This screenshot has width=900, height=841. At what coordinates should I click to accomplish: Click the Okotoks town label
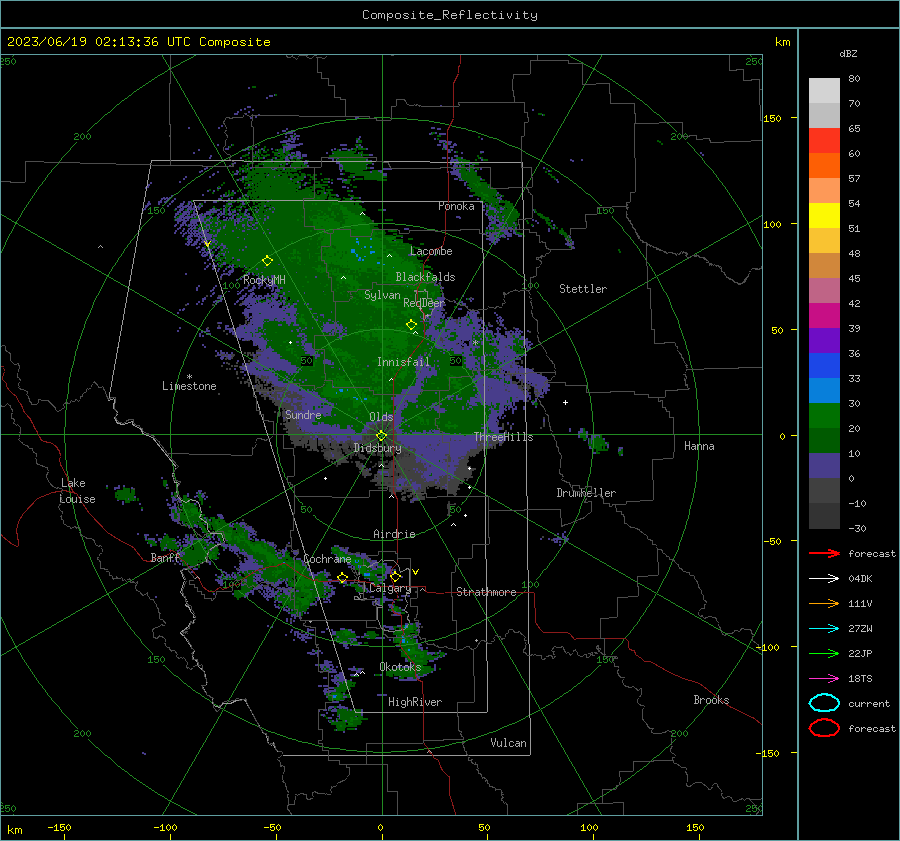(x=400, y=667)
